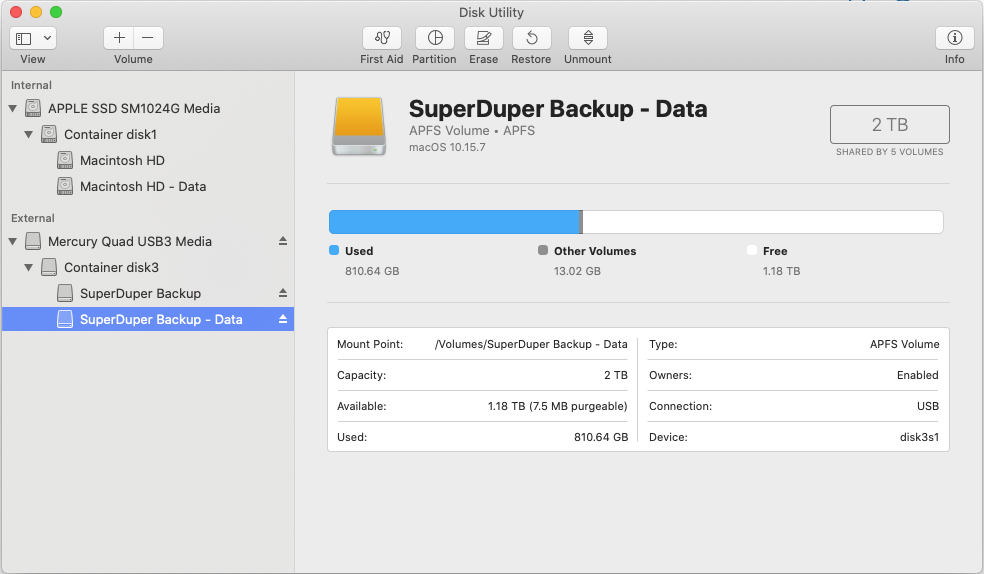This screenshot has width=984, height=574.
Task: Click the blue used-space segment of the bar
Action: pyautogui.click(x=454, y=222)
